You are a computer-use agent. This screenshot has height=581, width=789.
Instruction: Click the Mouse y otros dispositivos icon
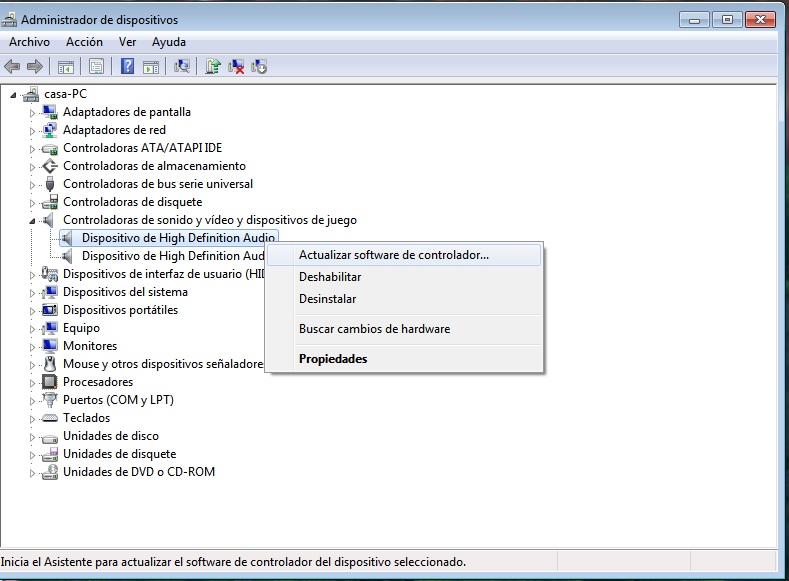click(x=49, y=364)
